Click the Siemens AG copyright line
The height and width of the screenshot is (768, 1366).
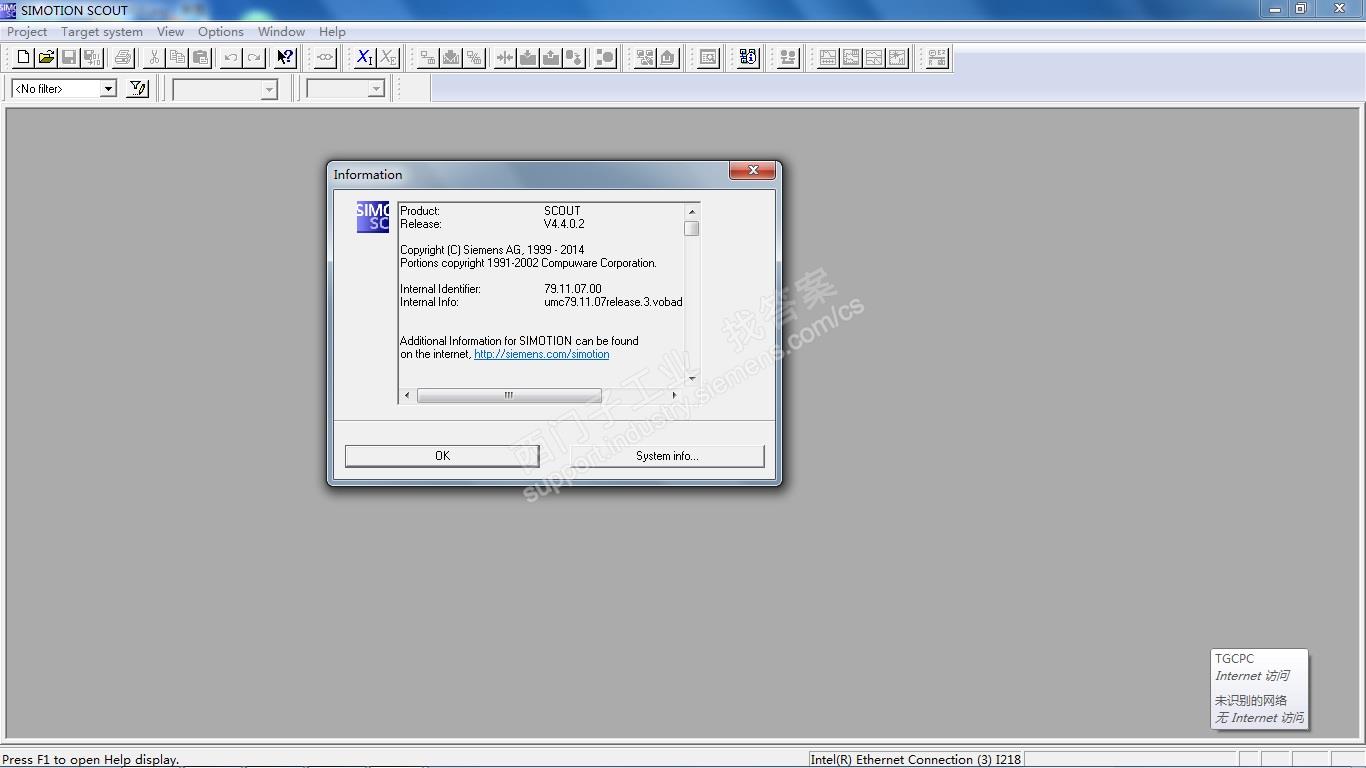pos(492,250)
